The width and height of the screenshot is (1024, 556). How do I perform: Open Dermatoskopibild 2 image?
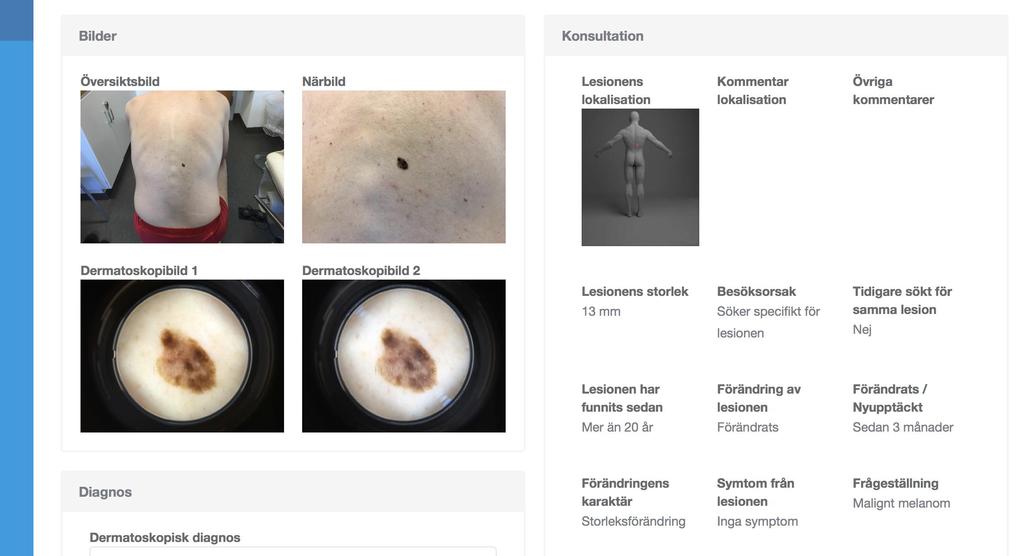tap(404, 356)
